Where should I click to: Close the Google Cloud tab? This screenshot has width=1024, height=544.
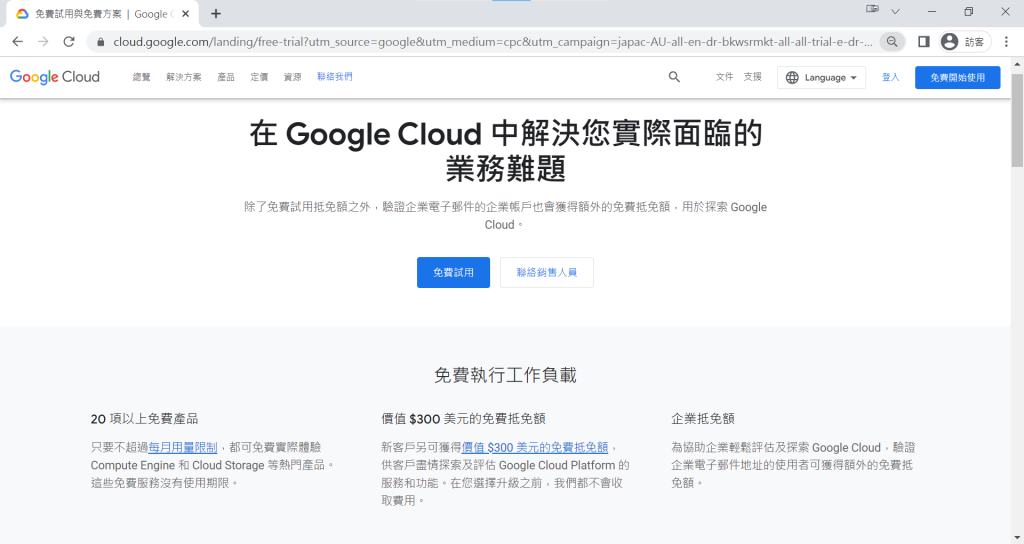point(185,14)
